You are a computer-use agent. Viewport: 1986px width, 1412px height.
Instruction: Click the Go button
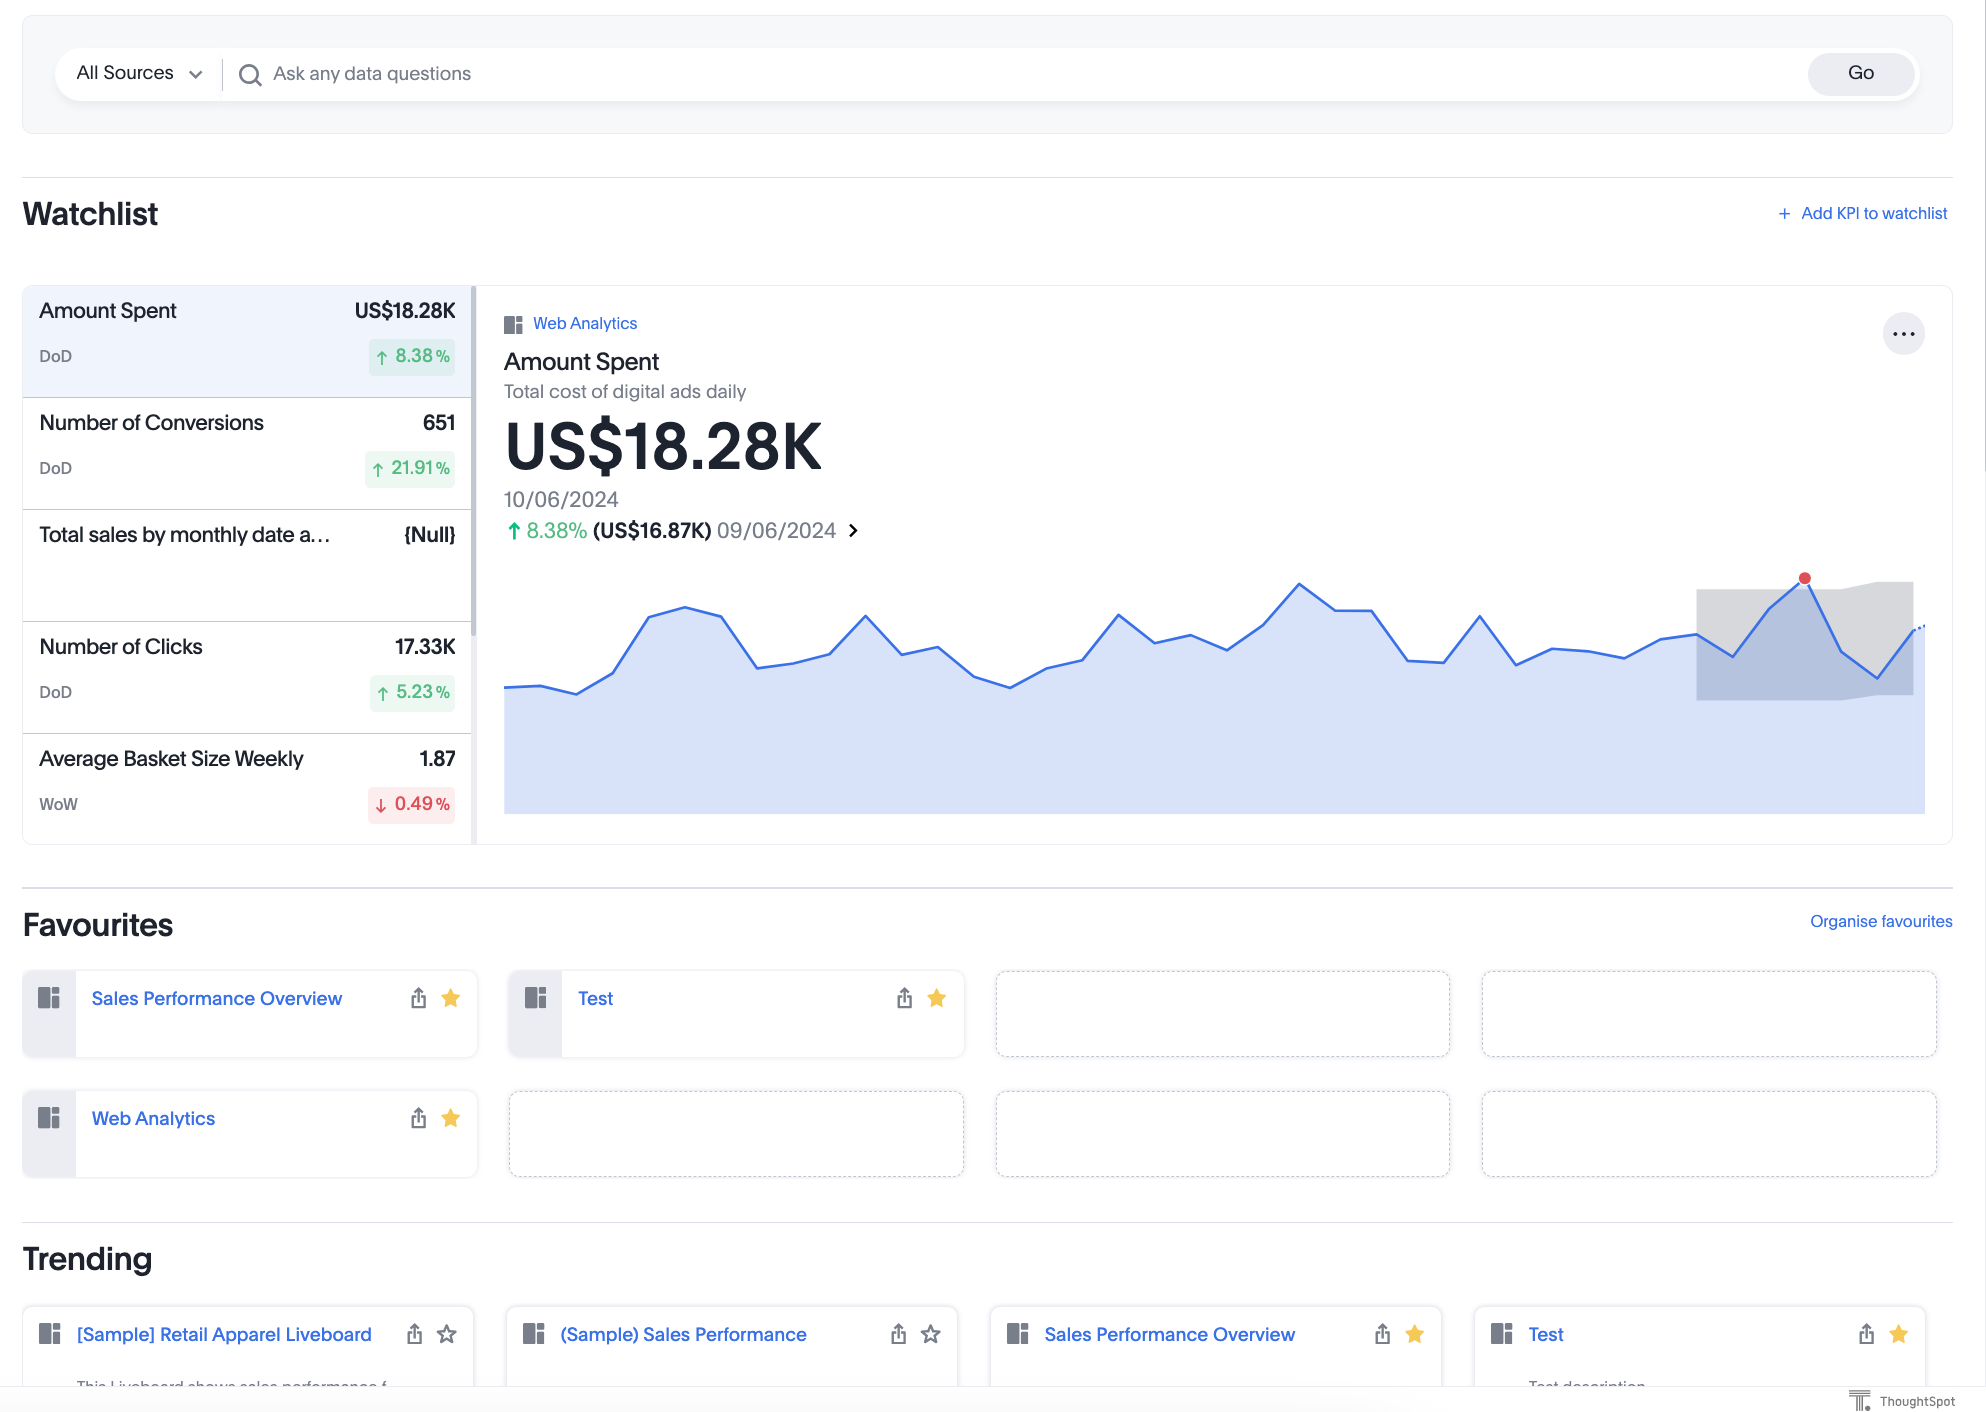[x=1860, y=73]
